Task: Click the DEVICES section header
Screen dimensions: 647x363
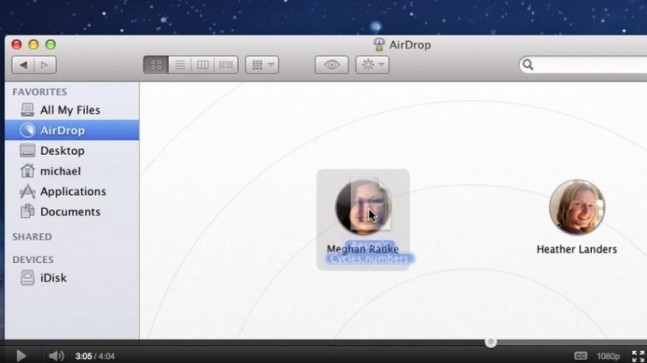Action: click(x=33, y=259)
